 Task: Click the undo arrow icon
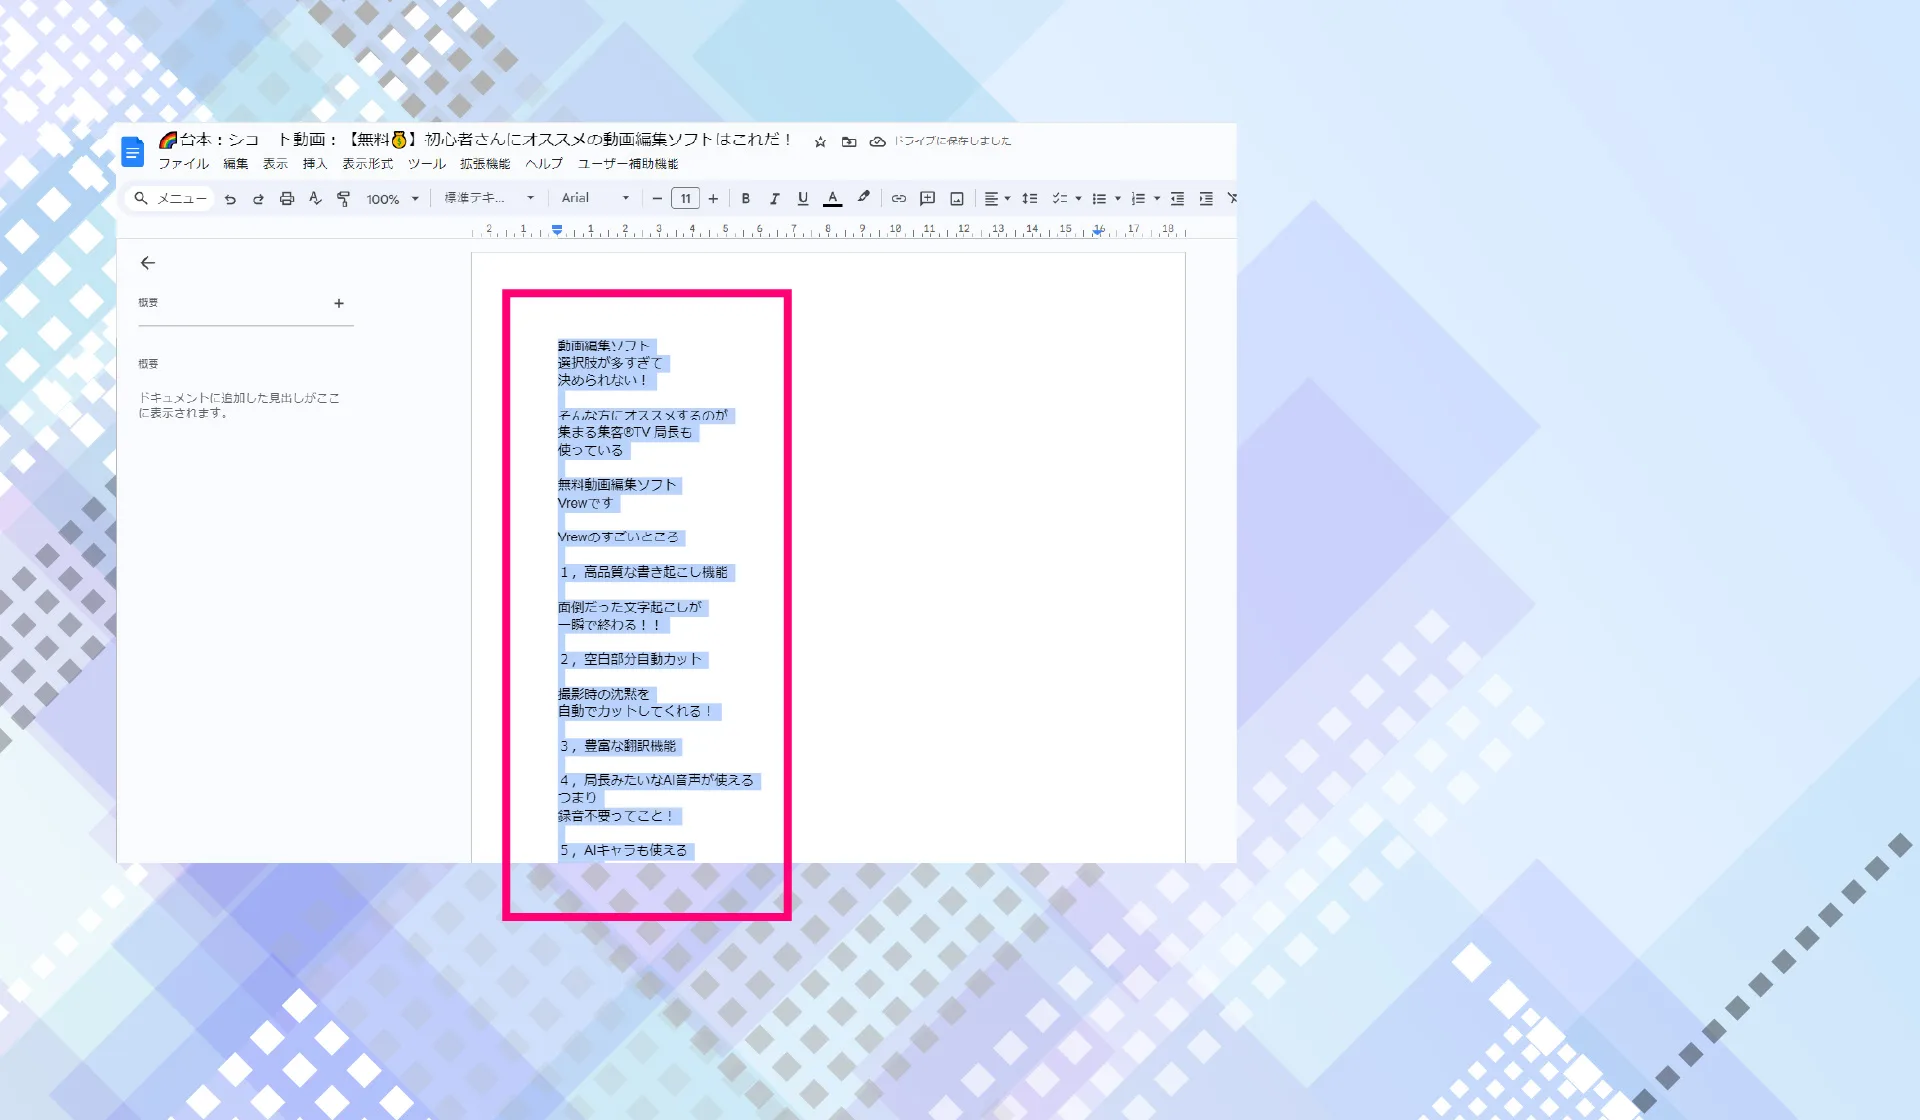pyautogui.click(x=230, y=199)
